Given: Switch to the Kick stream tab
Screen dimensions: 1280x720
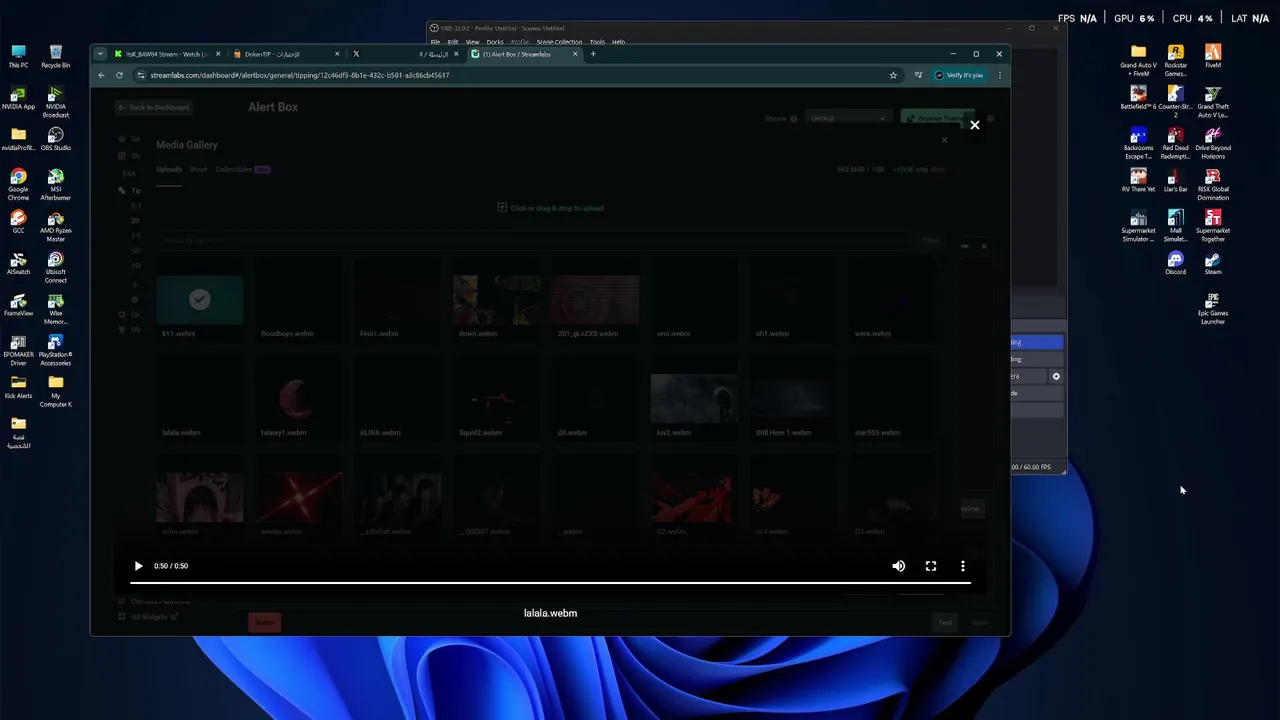Looking at the screenshot, I should [x=166, y=54].
